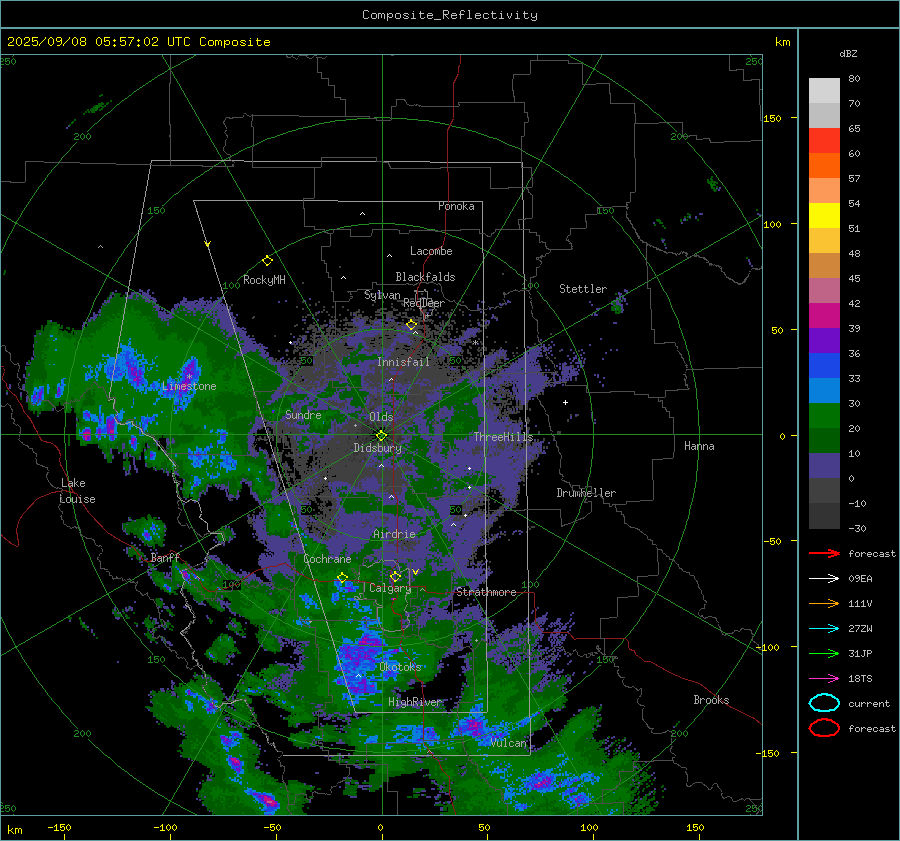Click the Strathmore town label
Image resolution: width=900 pixels, height=841 pixels.
click(x=486, y=592)
